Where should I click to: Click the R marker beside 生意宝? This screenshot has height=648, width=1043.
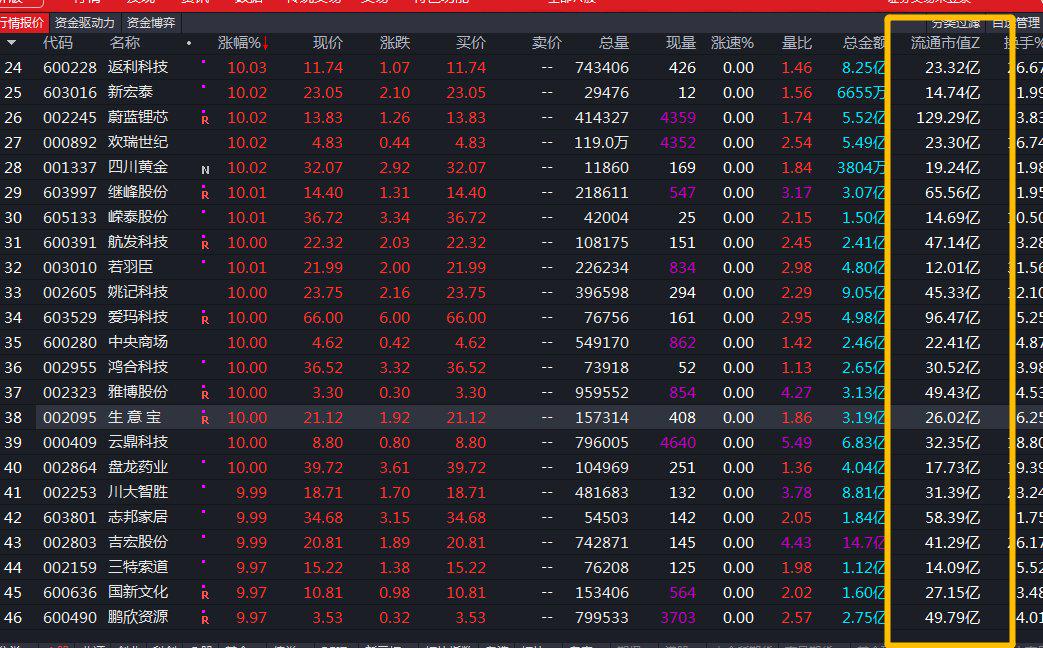[205, 420]
